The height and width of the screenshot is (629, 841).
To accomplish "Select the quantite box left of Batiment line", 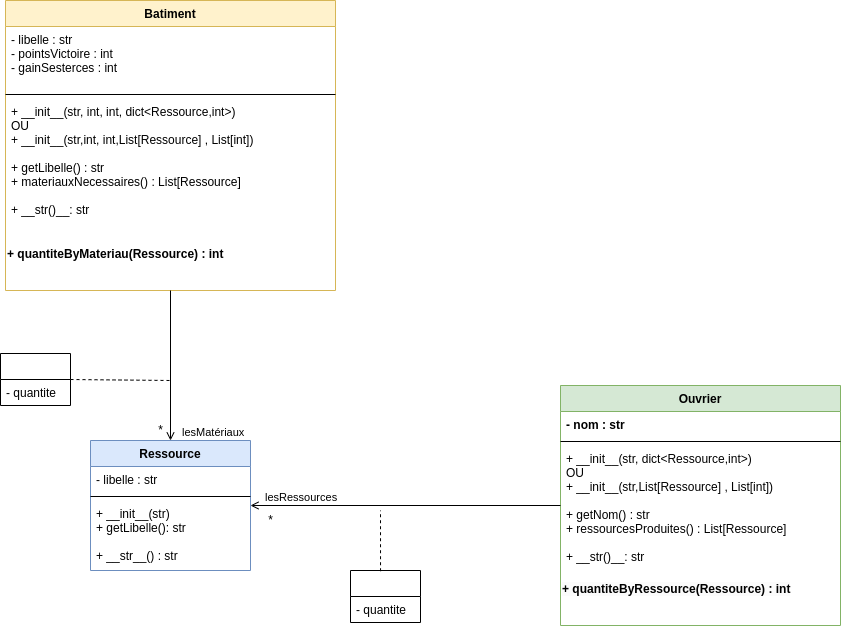I will point(35,392).
